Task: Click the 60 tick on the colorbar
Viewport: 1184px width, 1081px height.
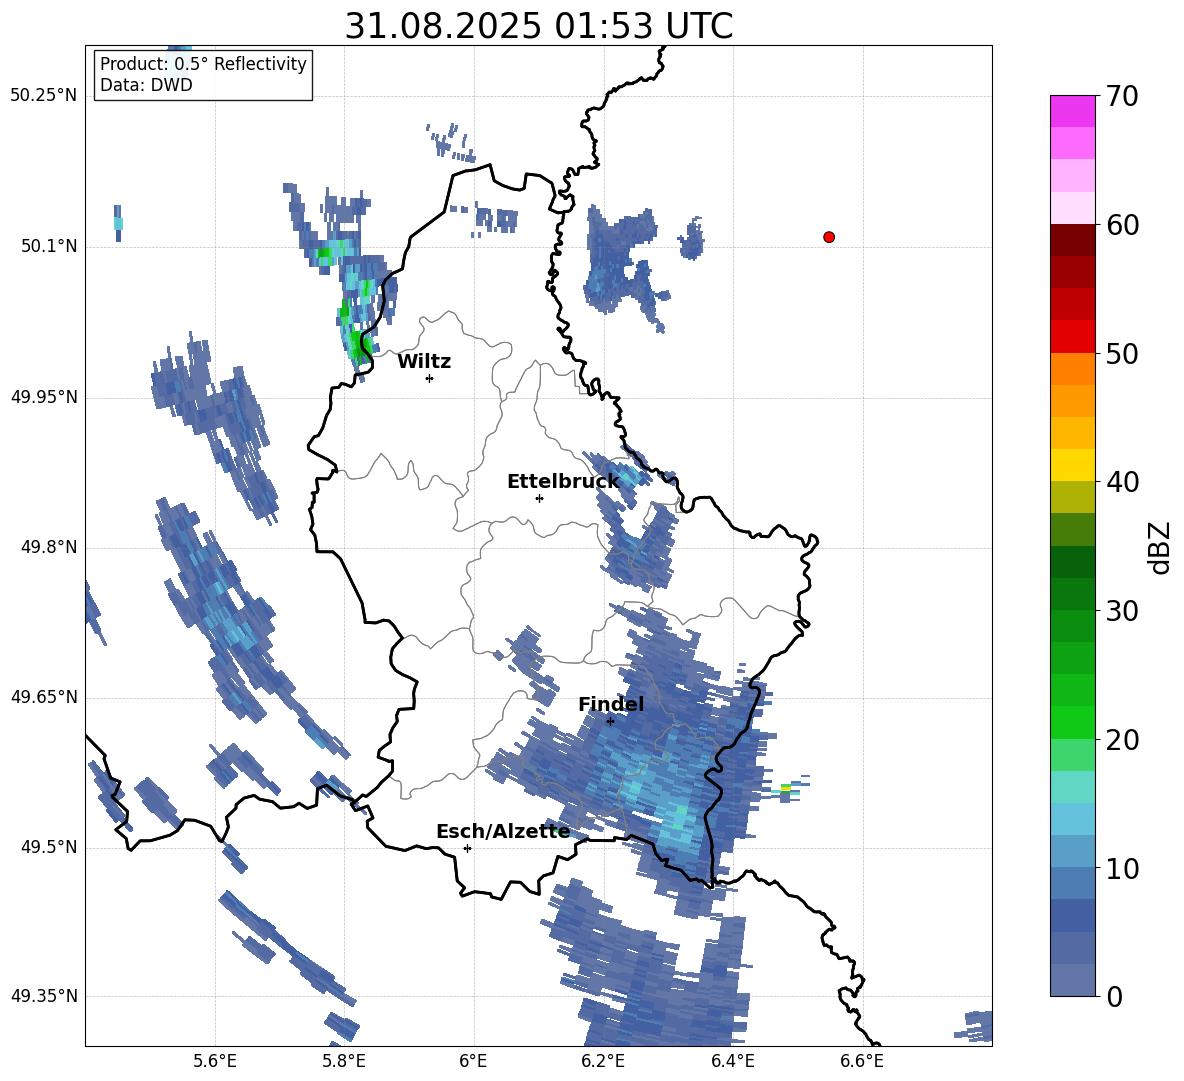Action: (1121, 225)
